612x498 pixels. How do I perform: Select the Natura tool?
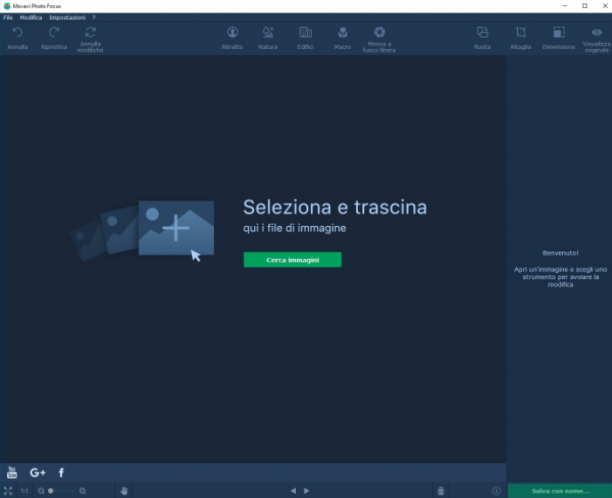(268, 38)
